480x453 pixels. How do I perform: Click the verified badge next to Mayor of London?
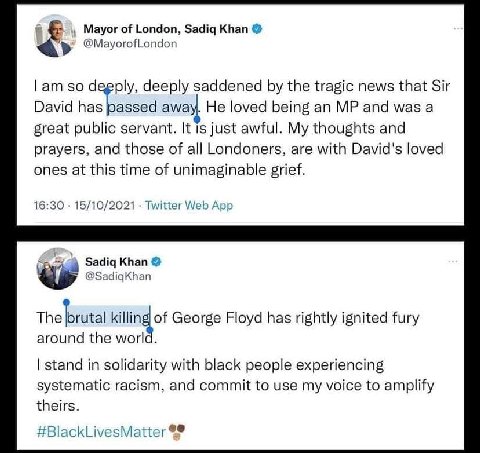tap(257, 29)
